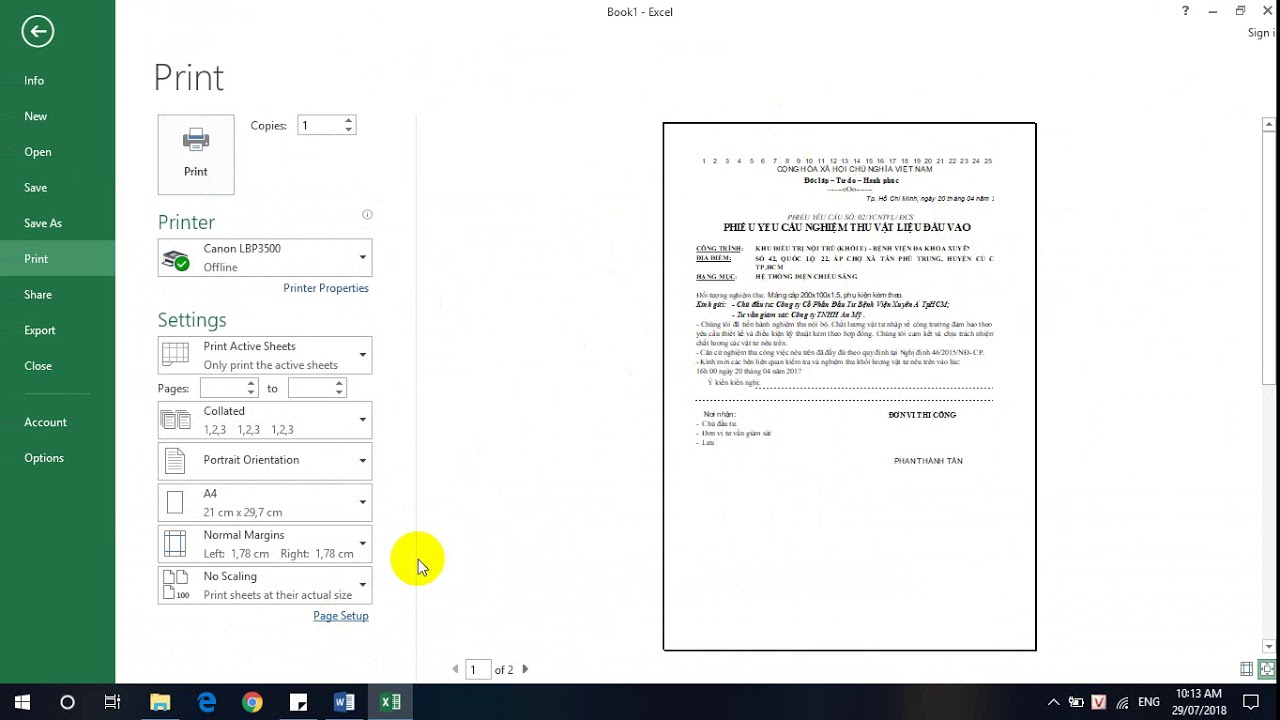Click the Pages from field
Screen dimensions: 1280x720
(222, 388)
